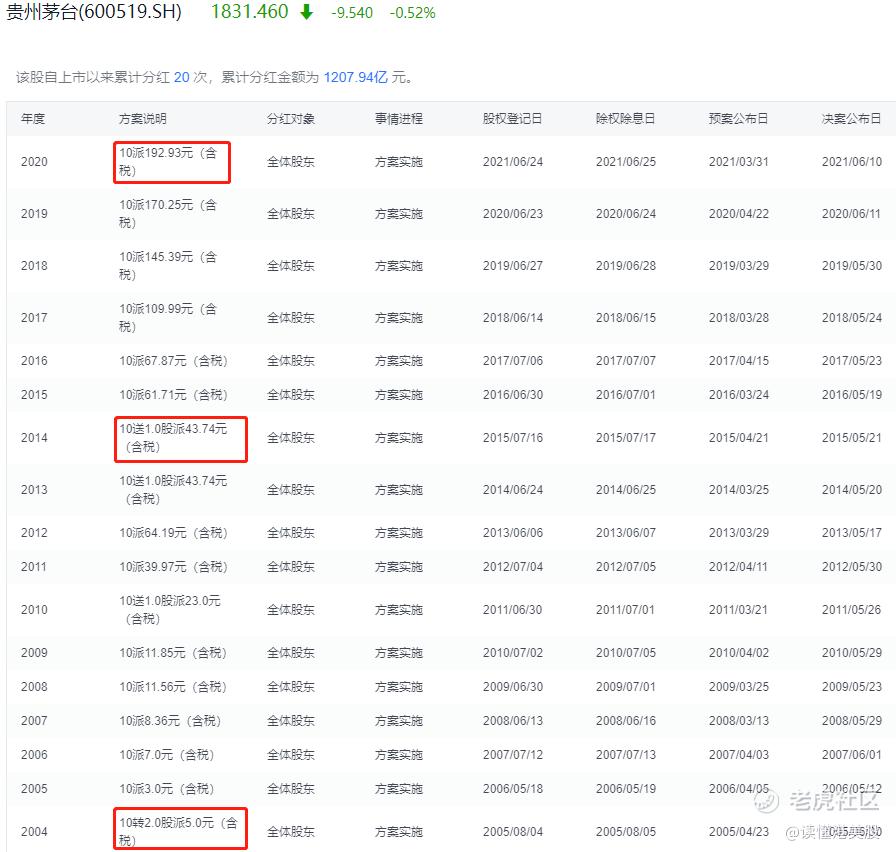Click the stock price 1831.460
This screenshot has width=896, height=852.
pos(250,11)
